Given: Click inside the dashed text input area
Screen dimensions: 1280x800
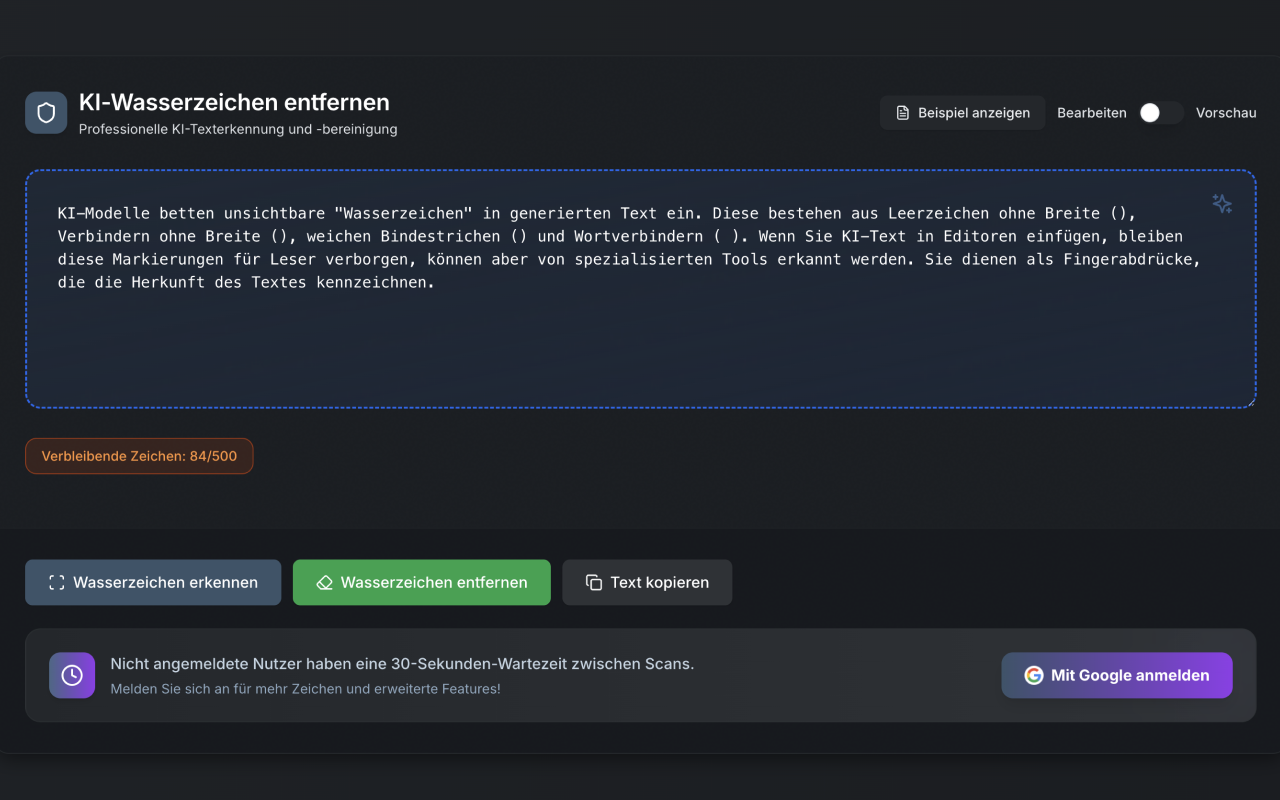Looking at the screenshot, I should pyautogui.click(x=640, y=340).
